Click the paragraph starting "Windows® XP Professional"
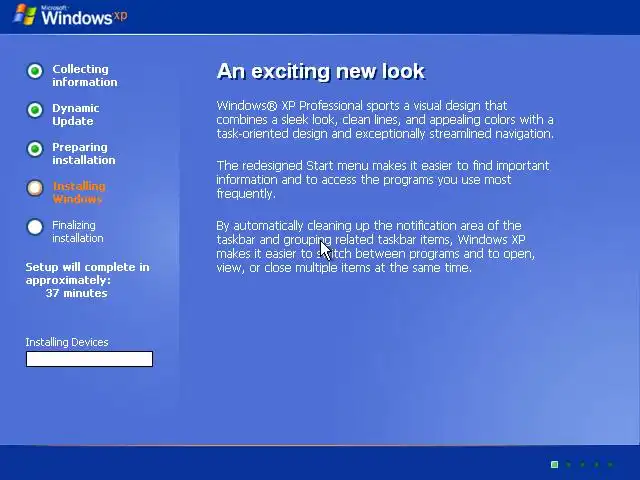This screenshot has height=480, width=640. 385,120
